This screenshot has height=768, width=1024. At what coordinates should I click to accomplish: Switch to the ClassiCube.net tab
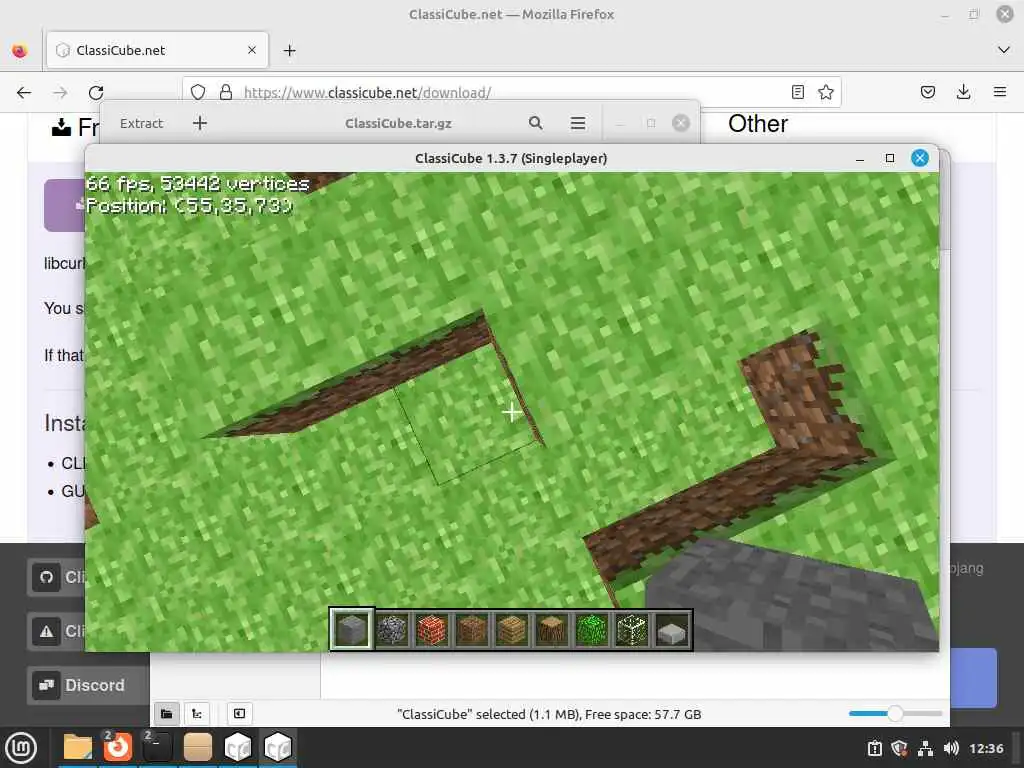[x=157, y=50]
